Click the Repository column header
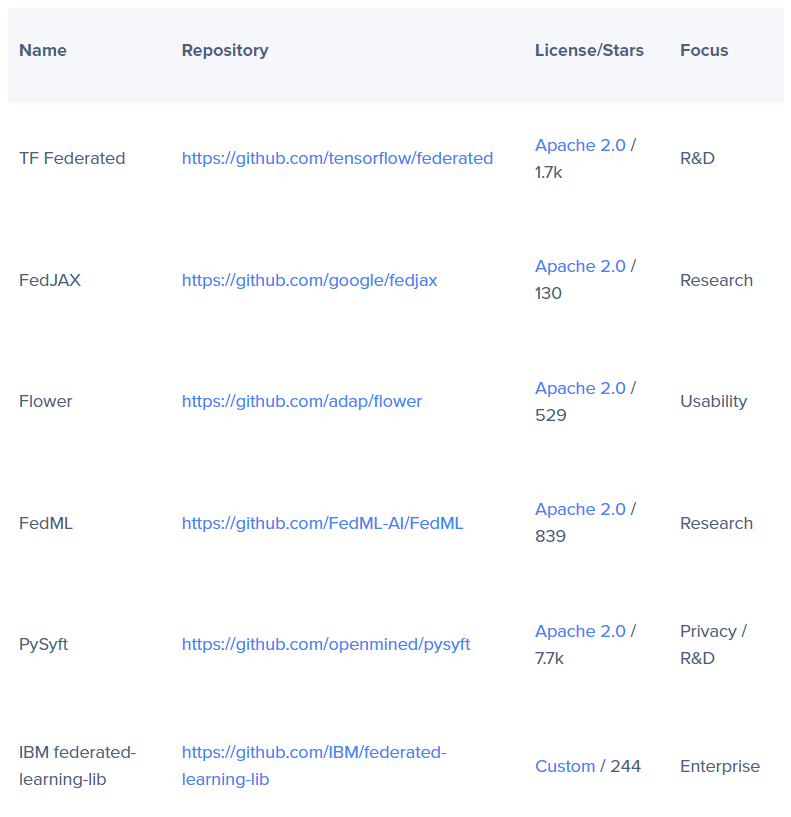This screenshot has height=817, width=791. click(x=225, y=50)
